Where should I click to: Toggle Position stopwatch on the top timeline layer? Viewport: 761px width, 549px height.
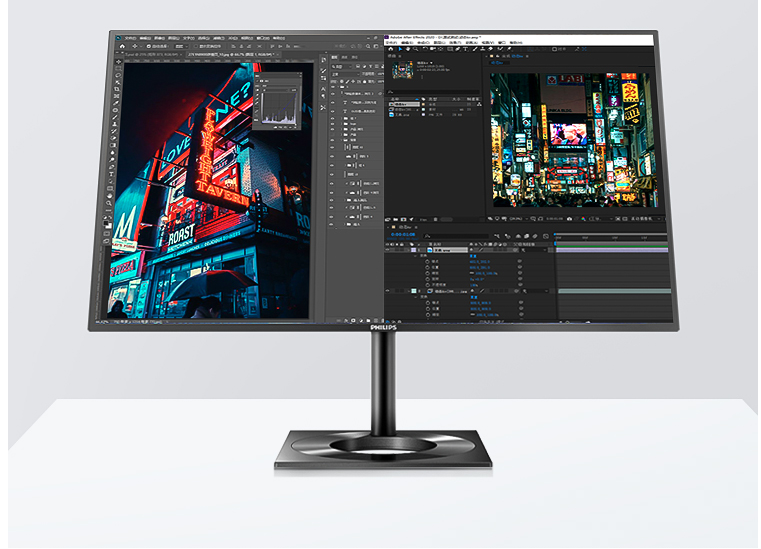point(428,267)
